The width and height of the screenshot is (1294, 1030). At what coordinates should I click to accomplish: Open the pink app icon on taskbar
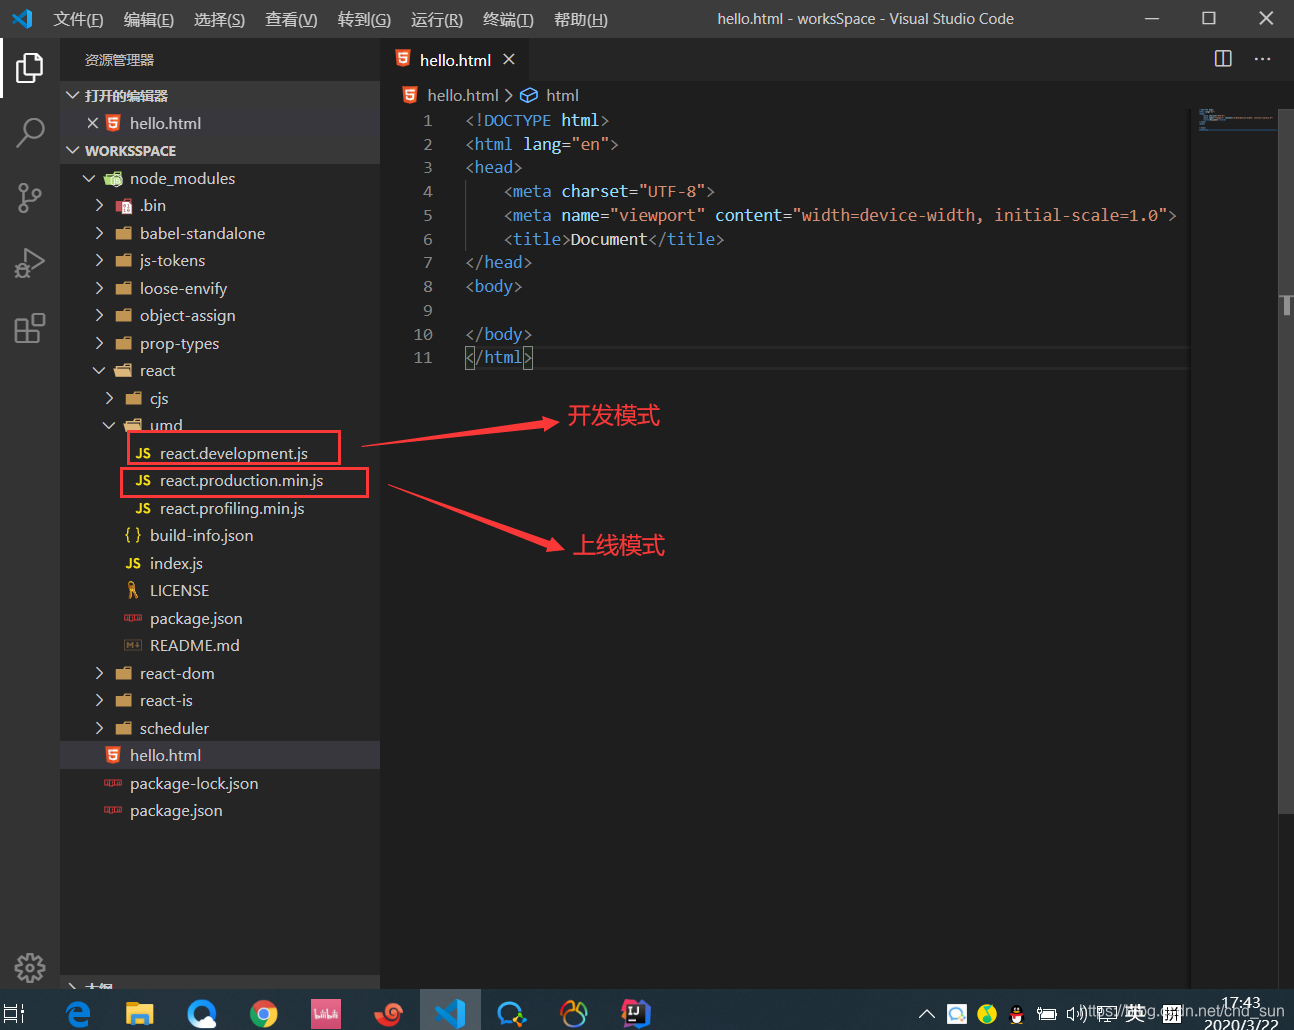(x=326, y=1013)
